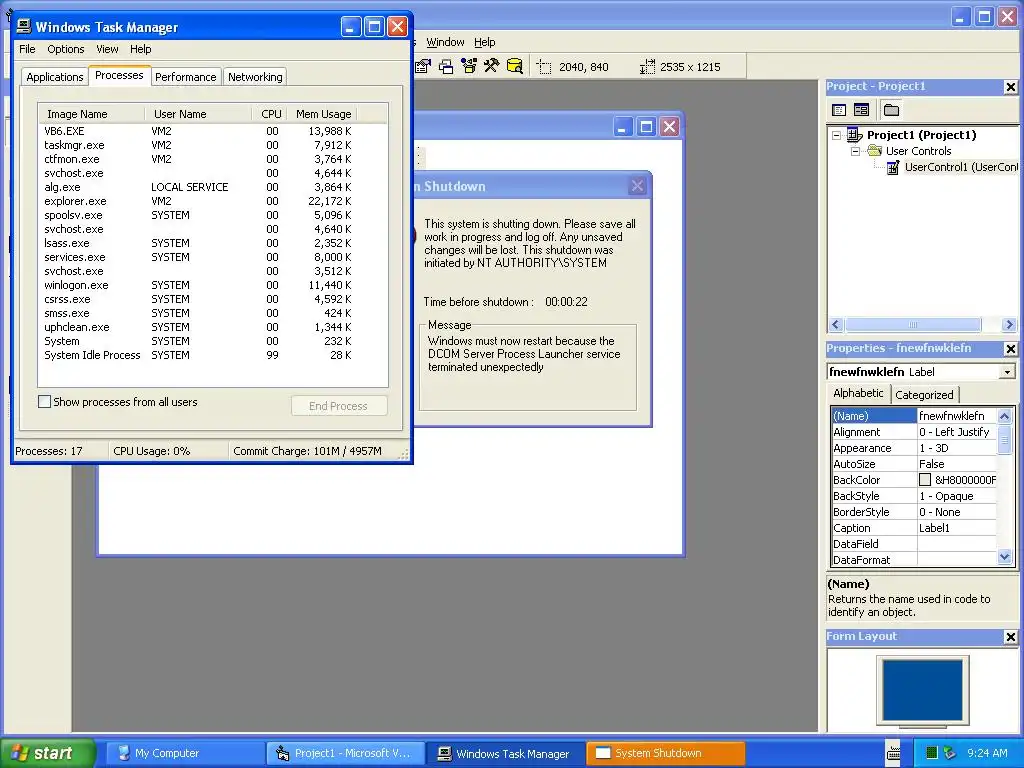Click the View Object icon in Project panel
This screenshot has height=768, width=1024.
point(861,110)
